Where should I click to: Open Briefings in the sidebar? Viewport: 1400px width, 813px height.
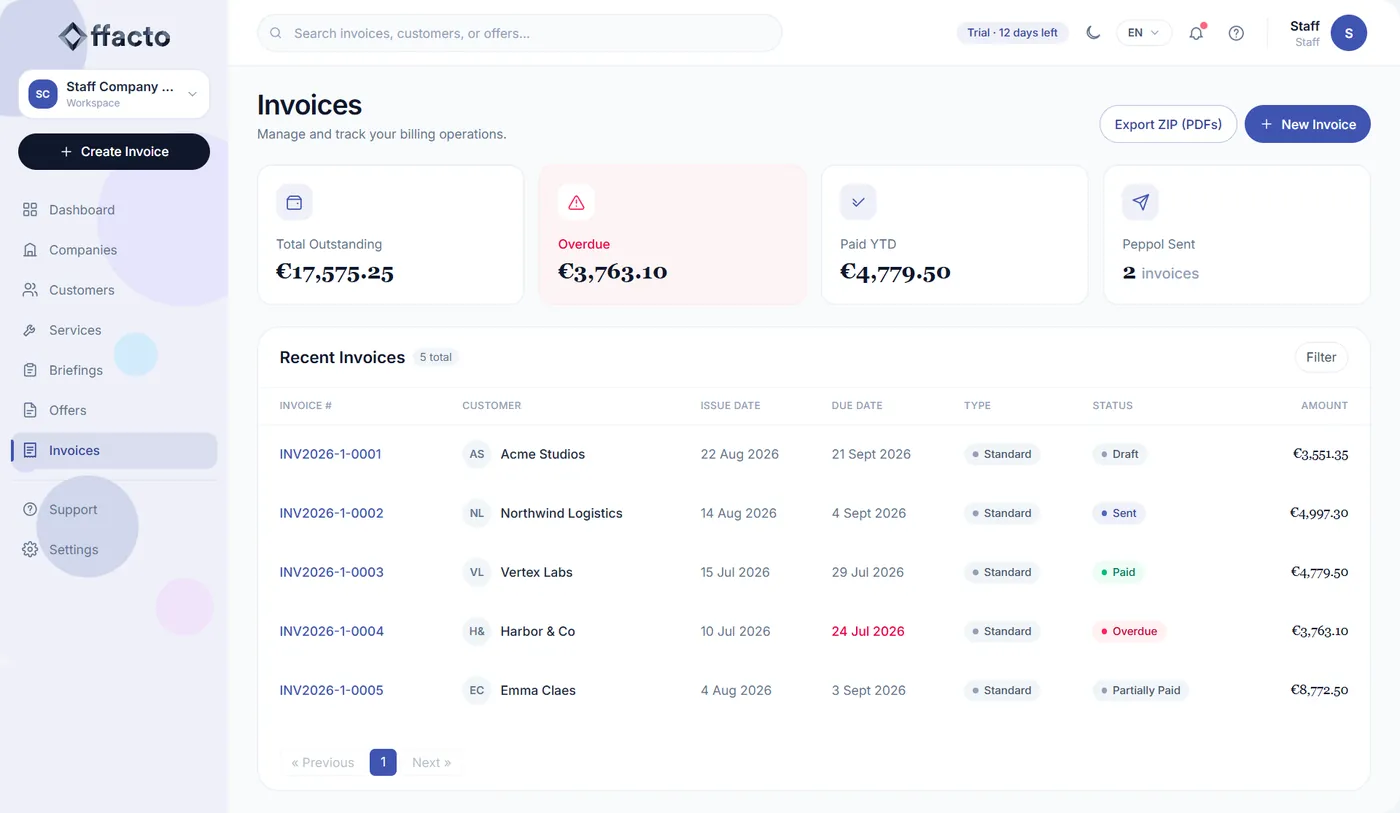click(114, 370)
